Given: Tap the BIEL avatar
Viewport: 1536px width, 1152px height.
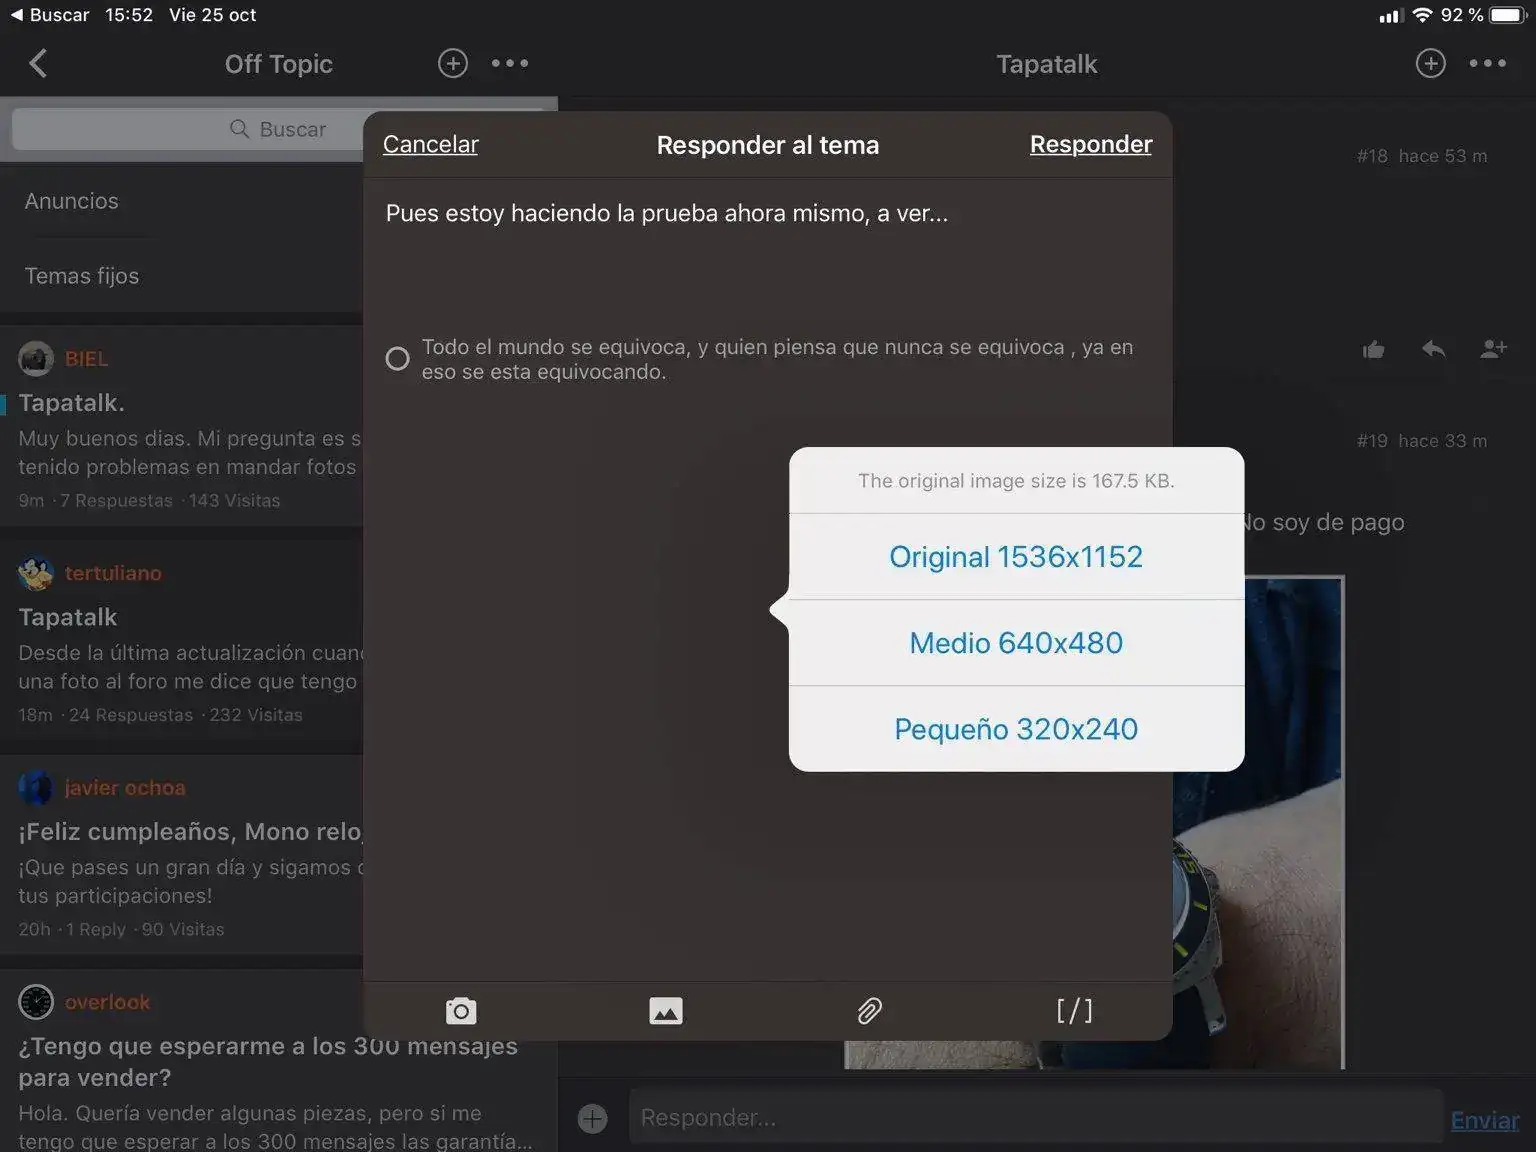Looking at the screenshot, I should tap(36, 358).
